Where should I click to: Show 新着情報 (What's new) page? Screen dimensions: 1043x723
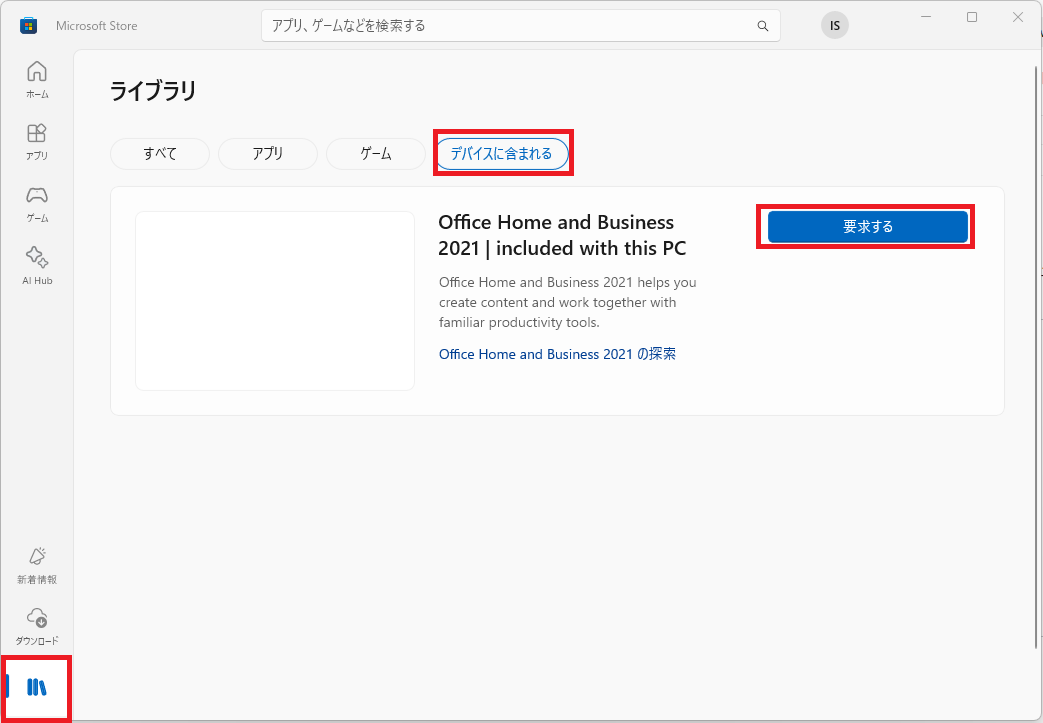tap(37, 565)
